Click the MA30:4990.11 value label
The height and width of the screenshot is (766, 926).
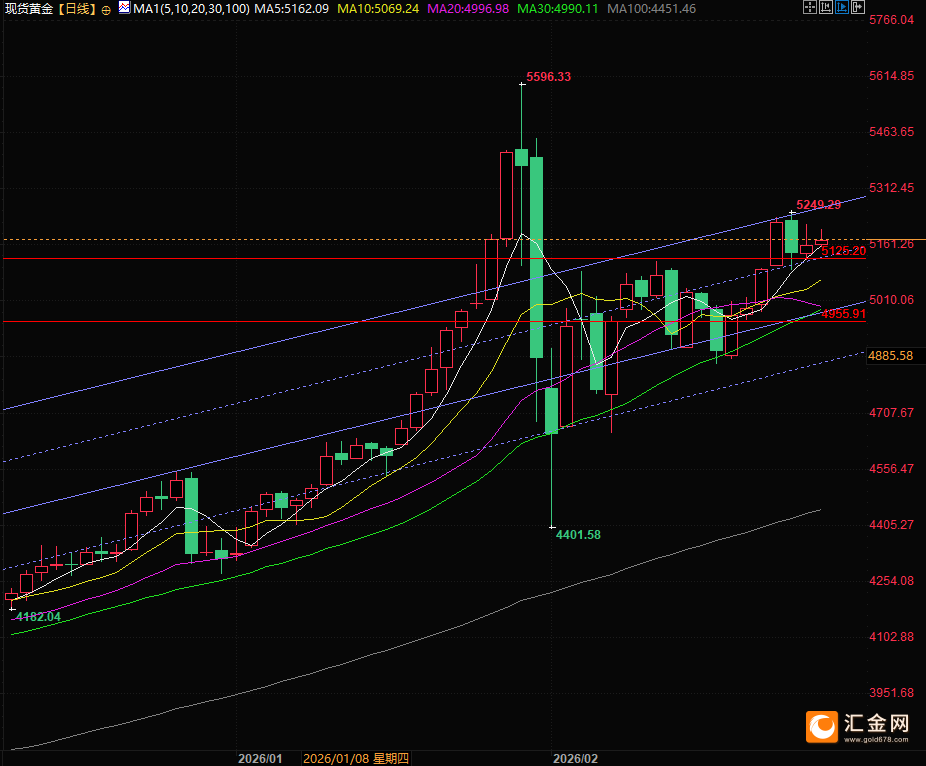point(557,9)
